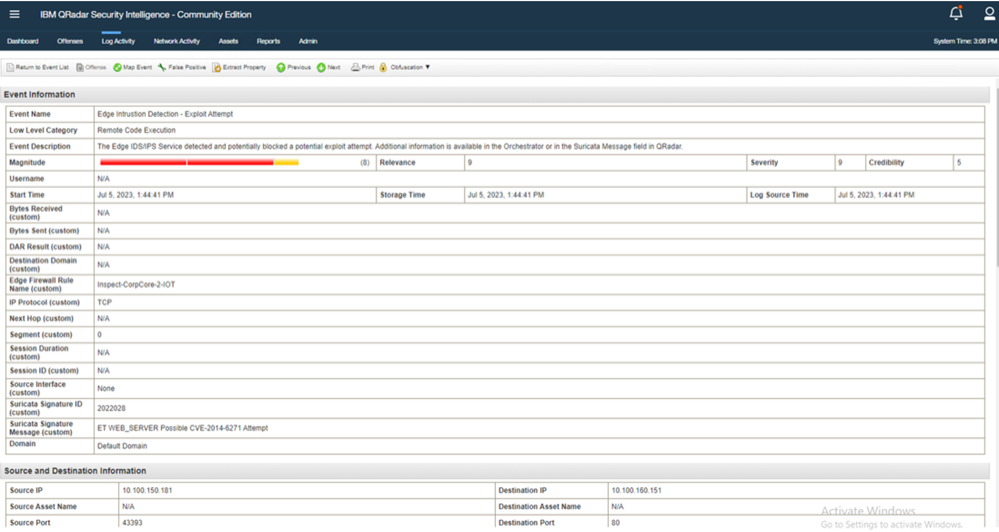Viewport: 999px width, 532px height.
Task: Switch to the Assets tab
Action: (228, 41)
